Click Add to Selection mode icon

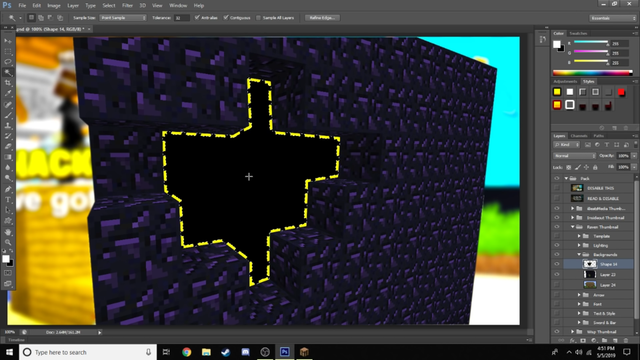click(41, 18)
